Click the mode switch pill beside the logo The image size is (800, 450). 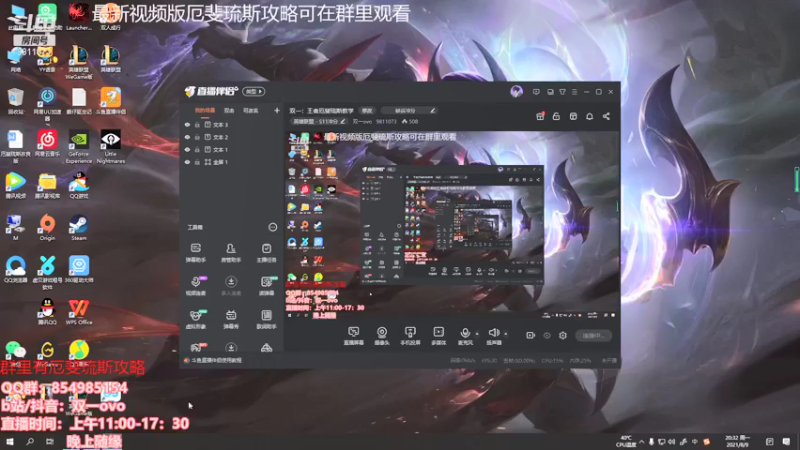[254, 92]
